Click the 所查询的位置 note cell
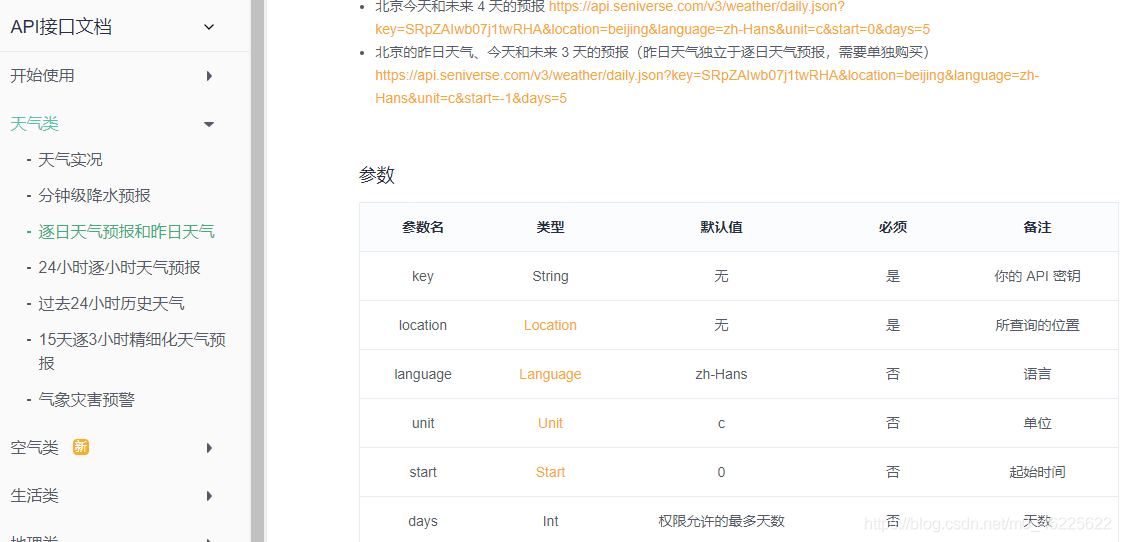Image resolution: width=1121 pixels, height=542 pixels. point(1037,325)
